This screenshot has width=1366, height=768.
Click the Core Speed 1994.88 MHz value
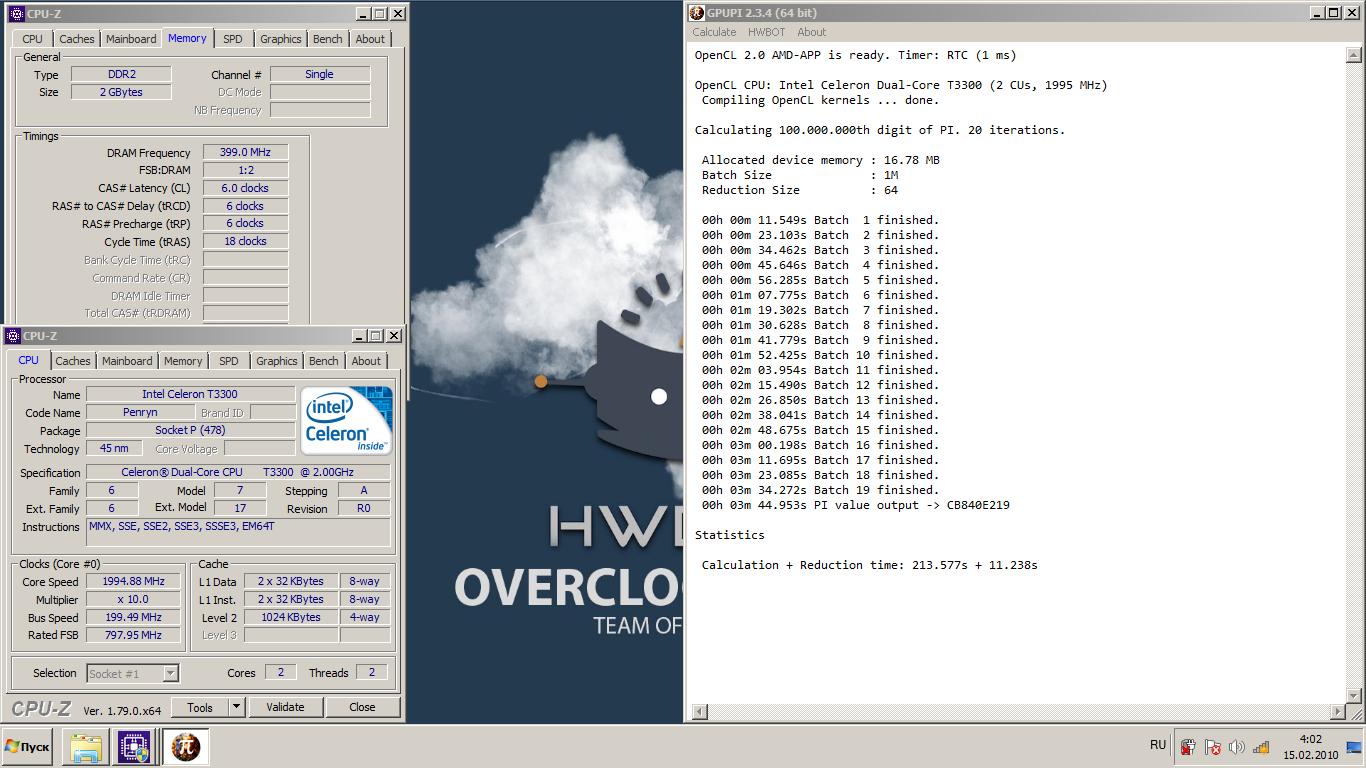coord(133,581)
